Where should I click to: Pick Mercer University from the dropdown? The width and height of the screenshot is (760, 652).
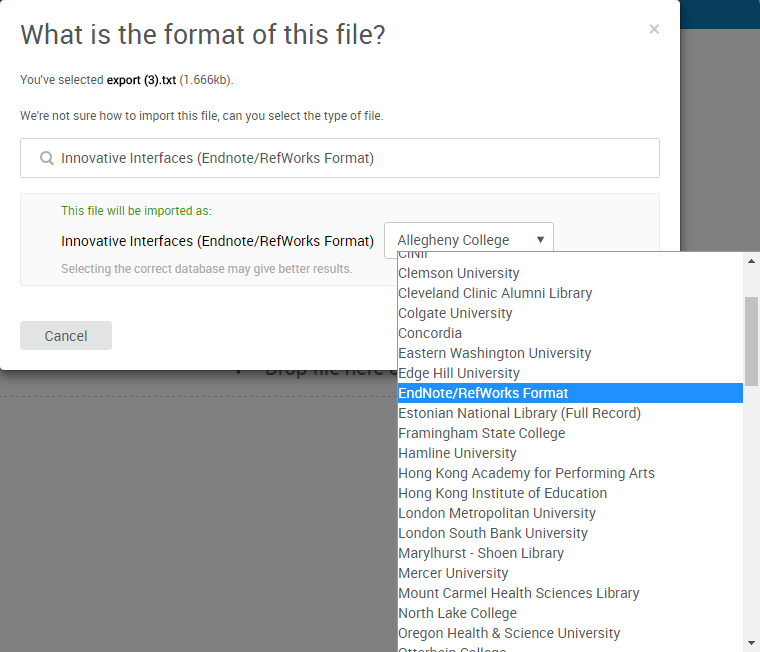click(570, 573)
